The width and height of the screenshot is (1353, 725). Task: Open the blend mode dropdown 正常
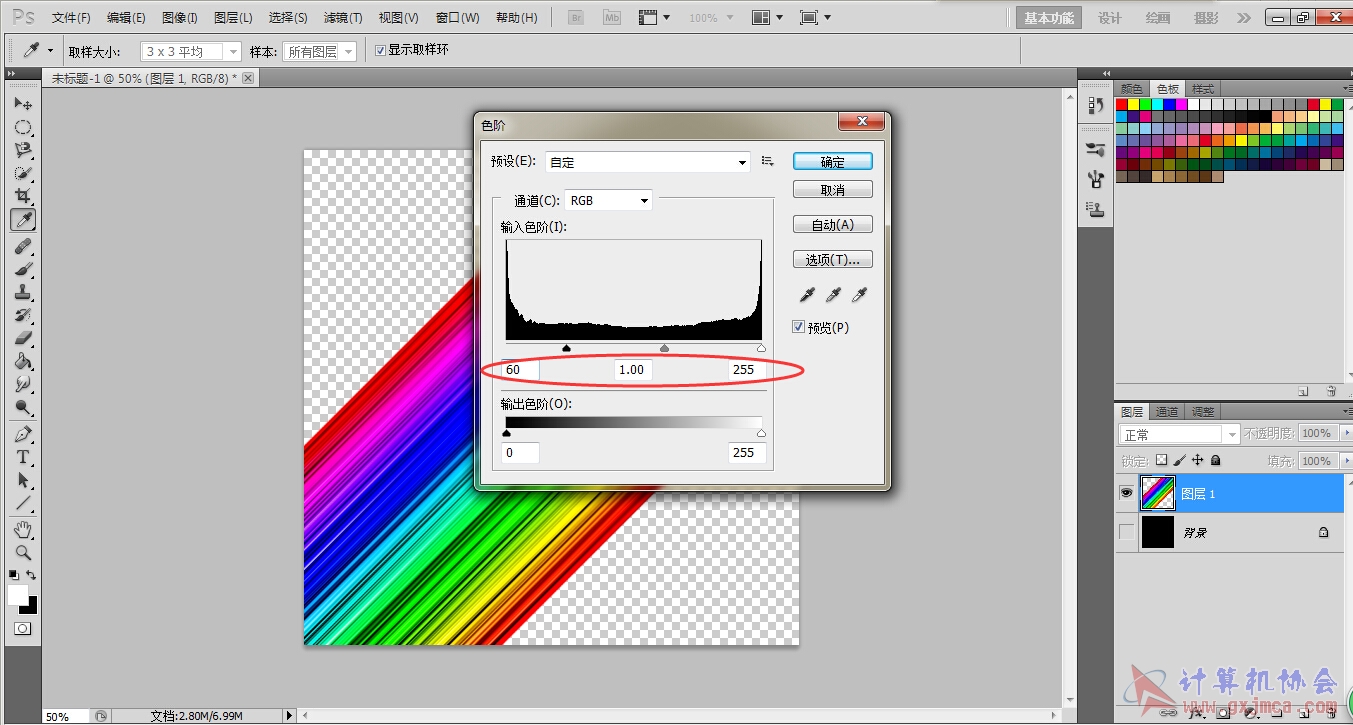click(x=1179, y=434)
